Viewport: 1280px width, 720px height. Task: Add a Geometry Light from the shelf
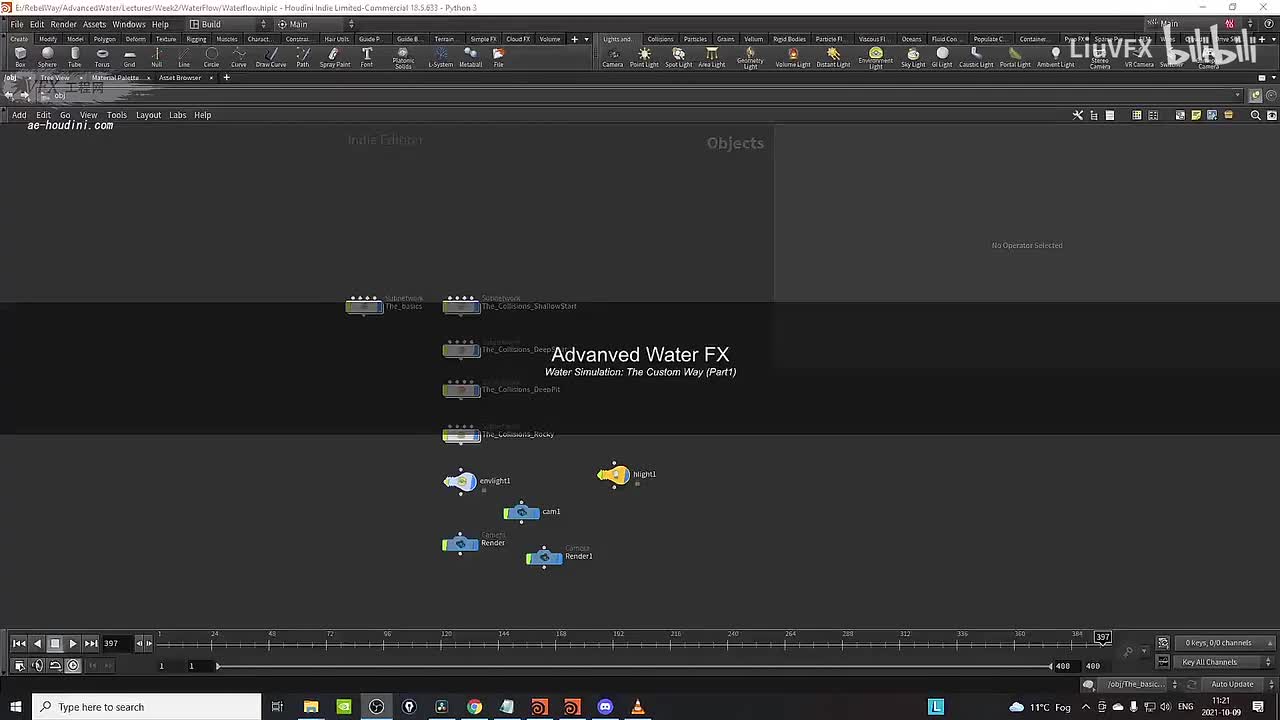750,58
